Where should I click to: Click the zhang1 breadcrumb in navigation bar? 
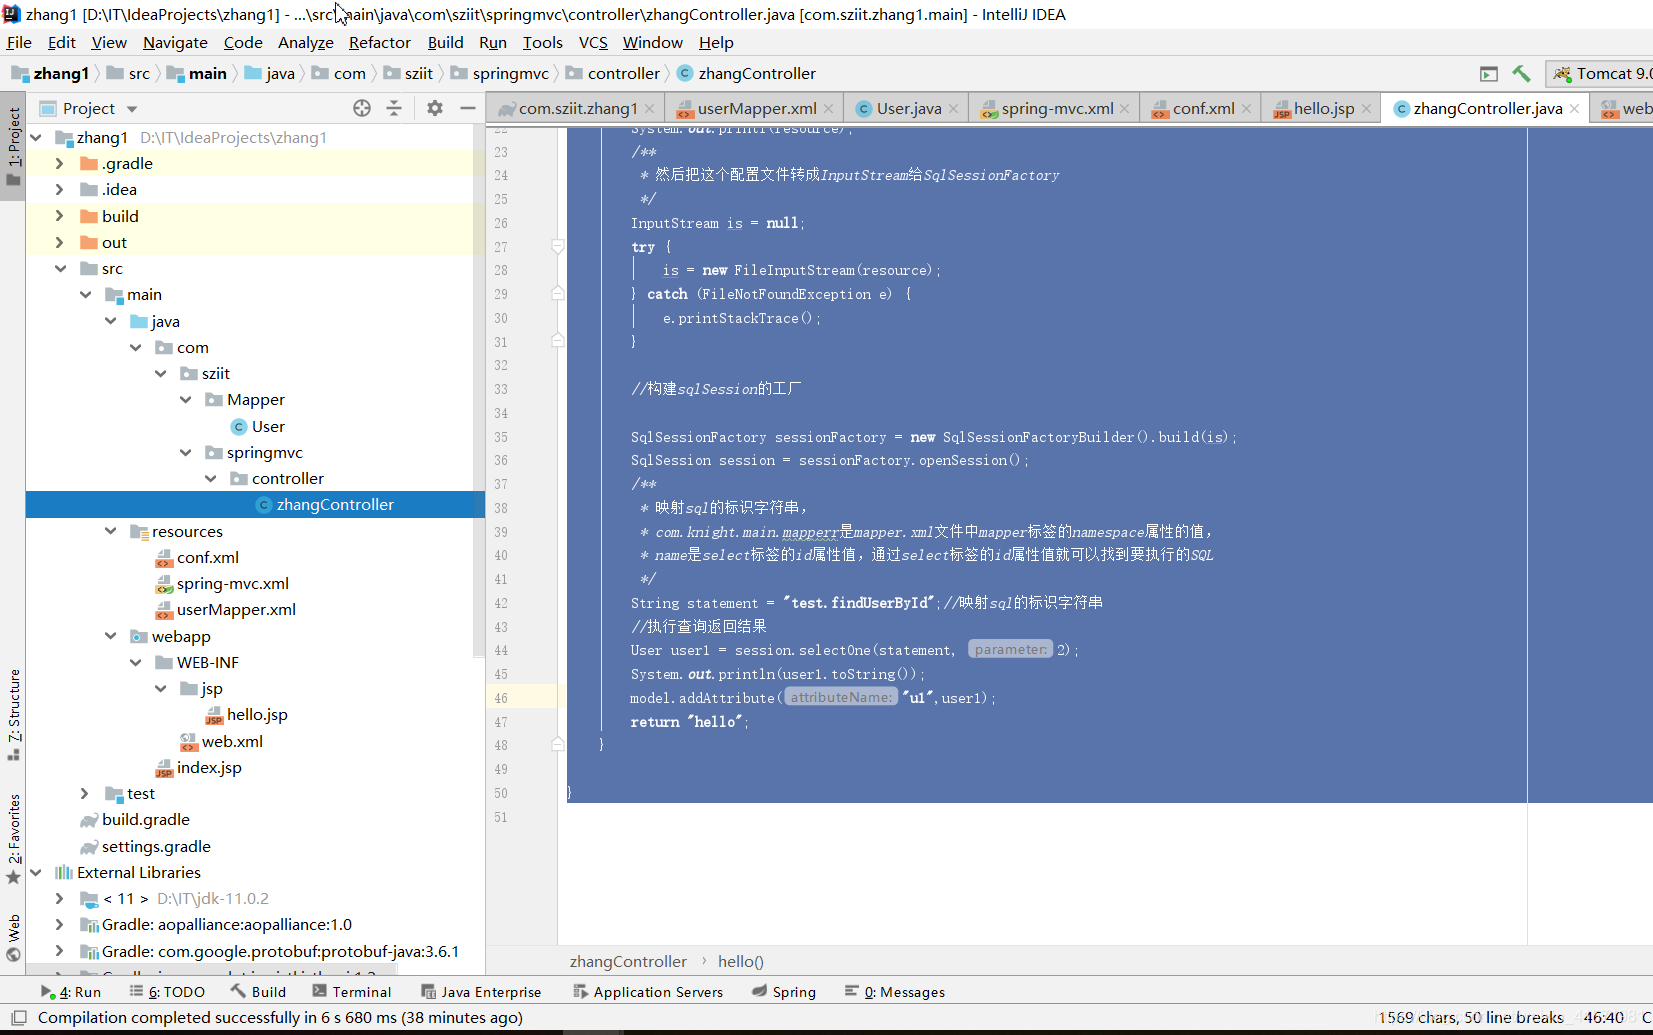pyautogui.click(x=50, y=73)
